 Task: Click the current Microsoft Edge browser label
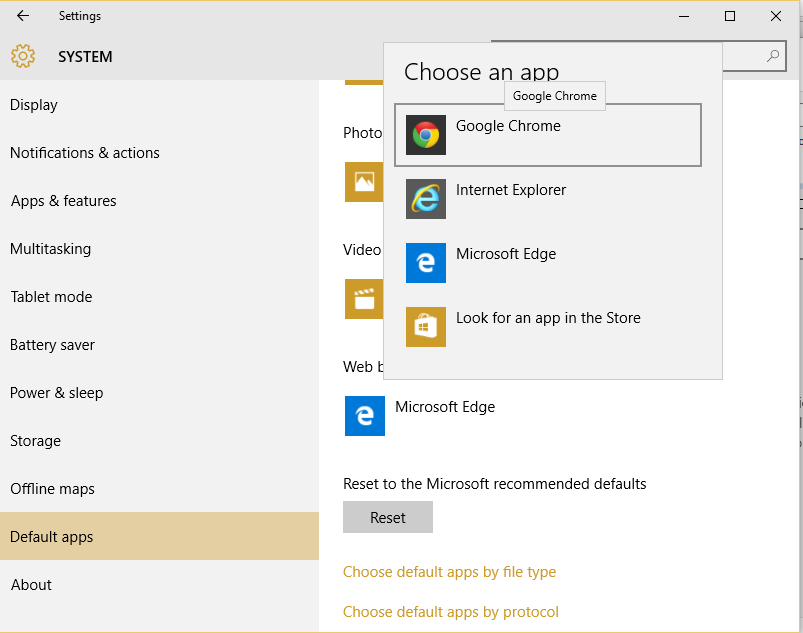click(445, 407)
